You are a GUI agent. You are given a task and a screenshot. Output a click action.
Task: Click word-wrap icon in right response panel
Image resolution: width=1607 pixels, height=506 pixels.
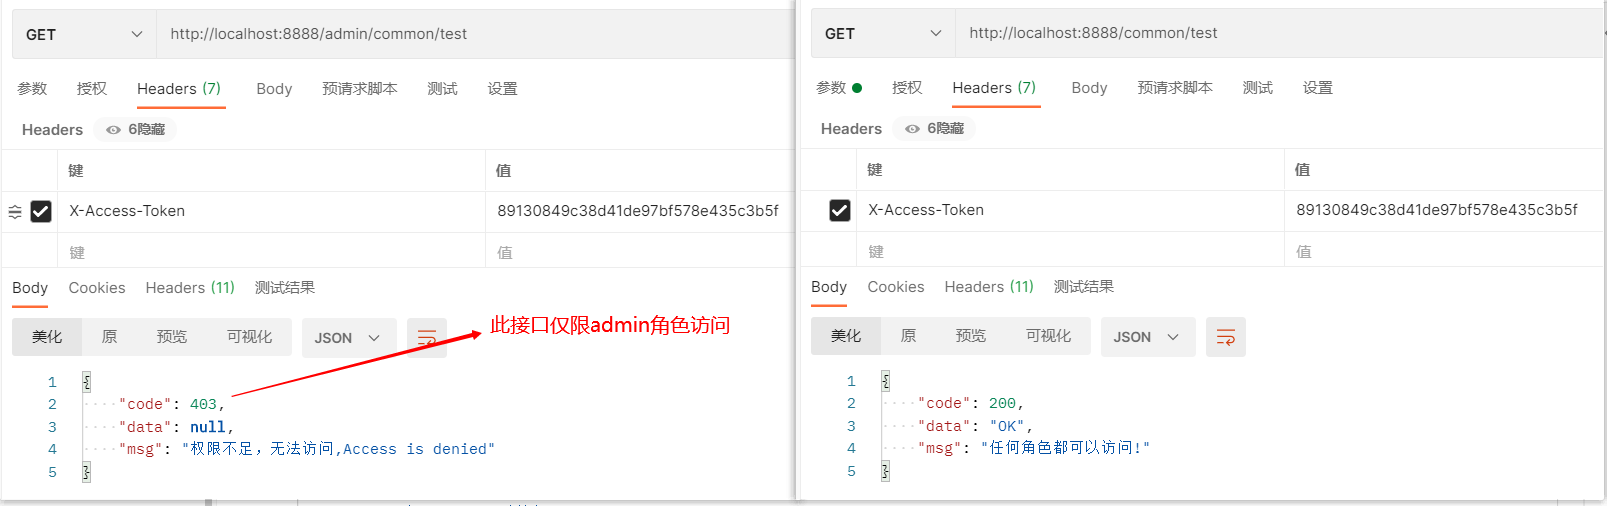1225,337
